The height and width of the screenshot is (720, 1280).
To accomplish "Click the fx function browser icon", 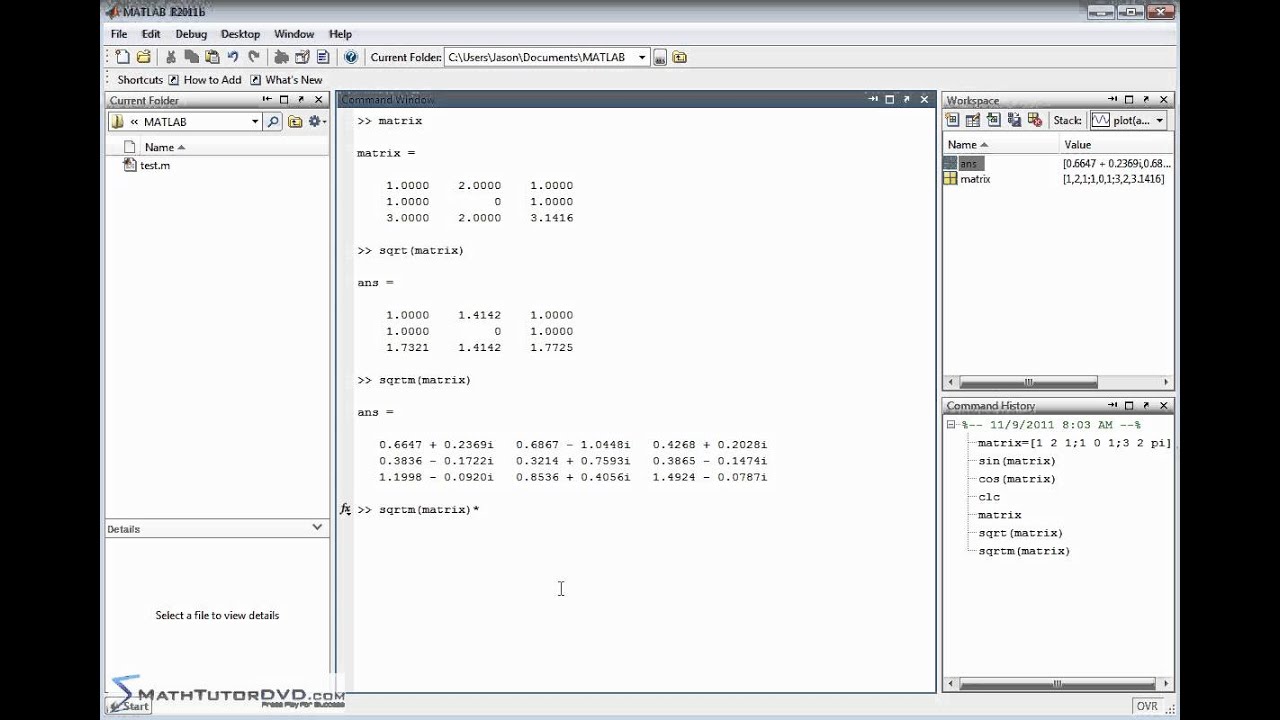I will click(346, 509).
